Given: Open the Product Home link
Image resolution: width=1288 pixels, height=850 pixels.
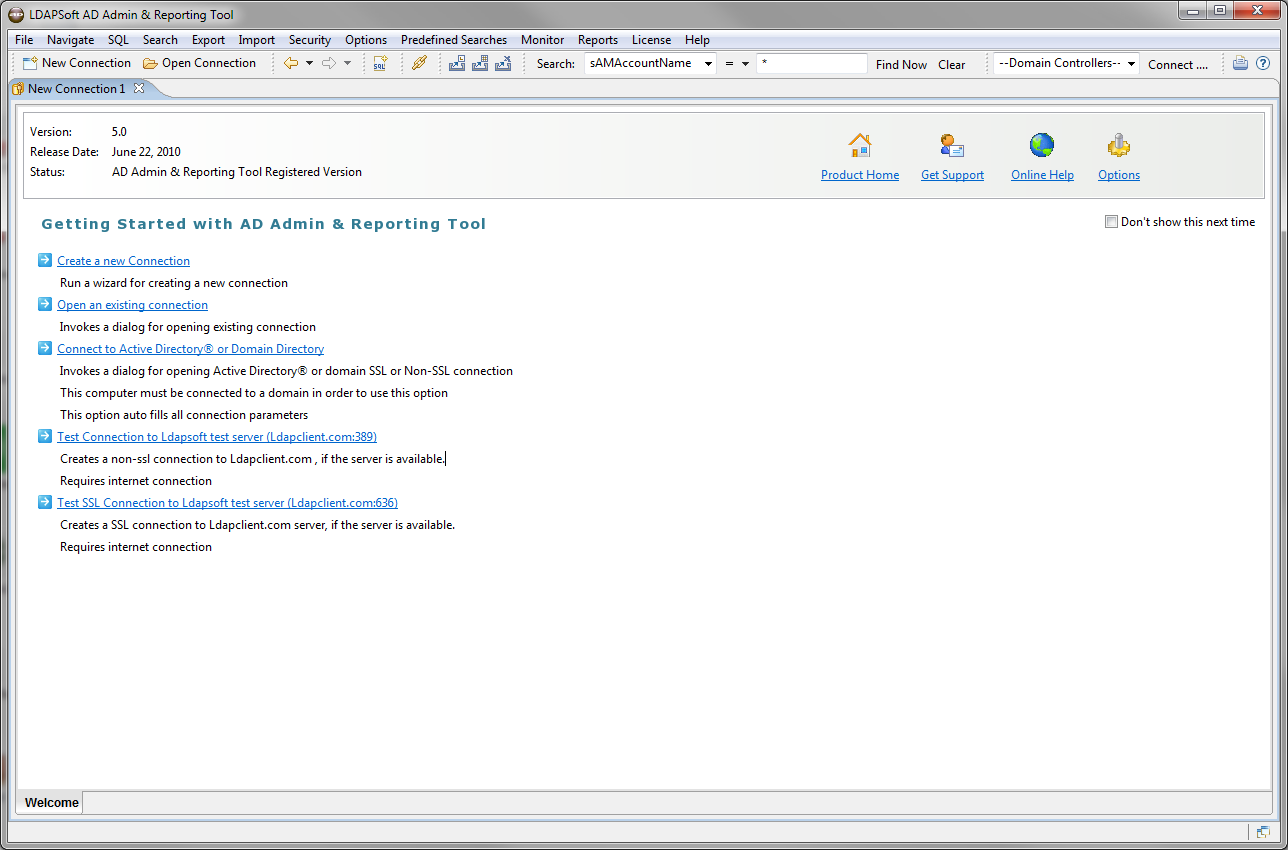Looking at the screenshot, I should click(x=860, y=175).
